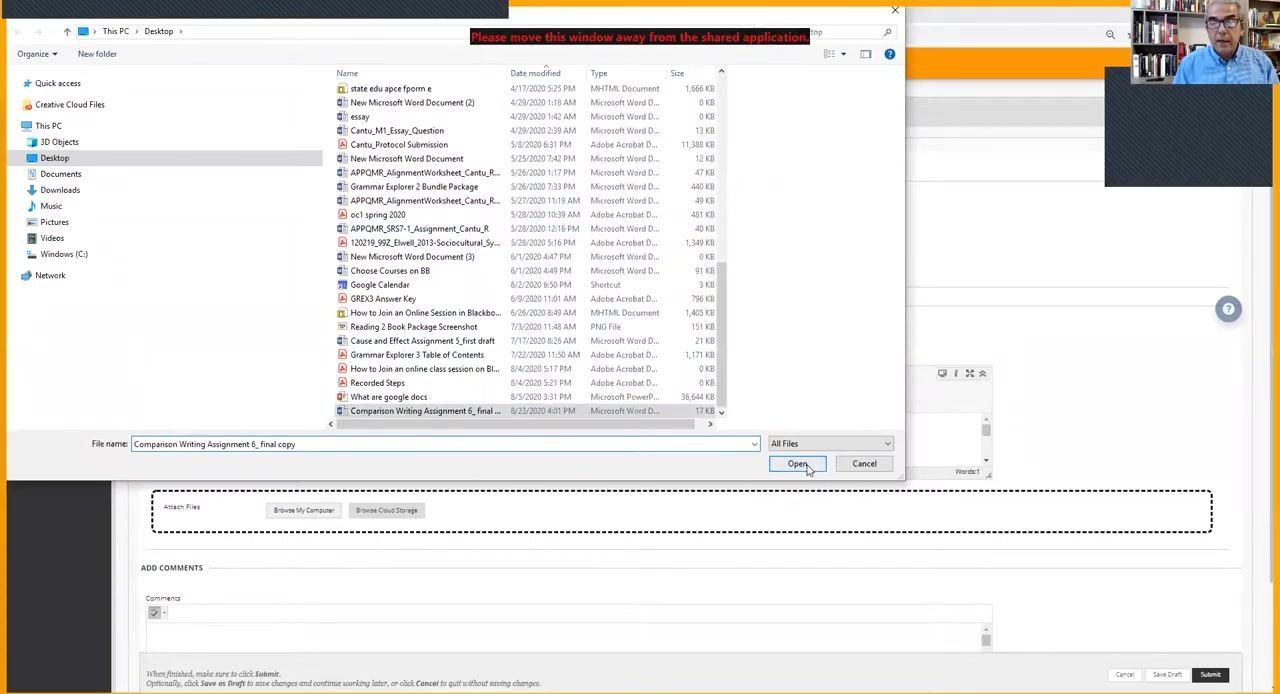The height and width of the screenshot is (694, 1280).
Task: Select Desktop in the navigation tree
Action: 54,158
